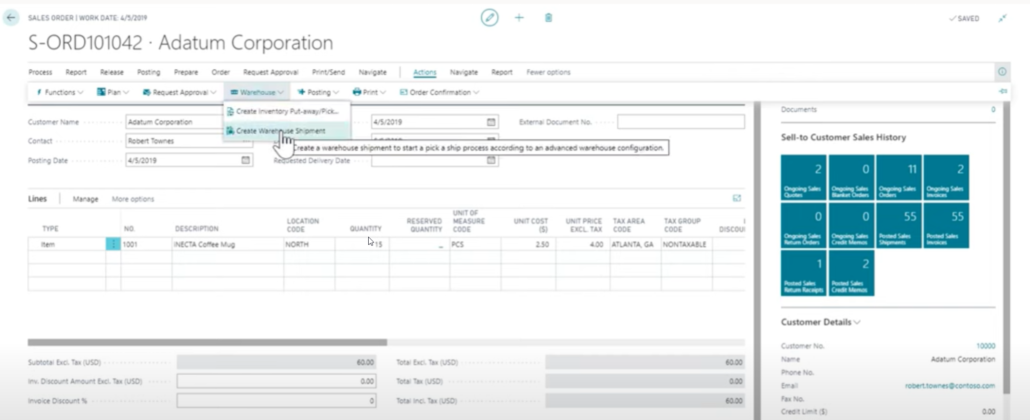Expand the Order Confirmation dropdown
The height and width of the screenshot is (420, 1030).
(x=439, y=92)
